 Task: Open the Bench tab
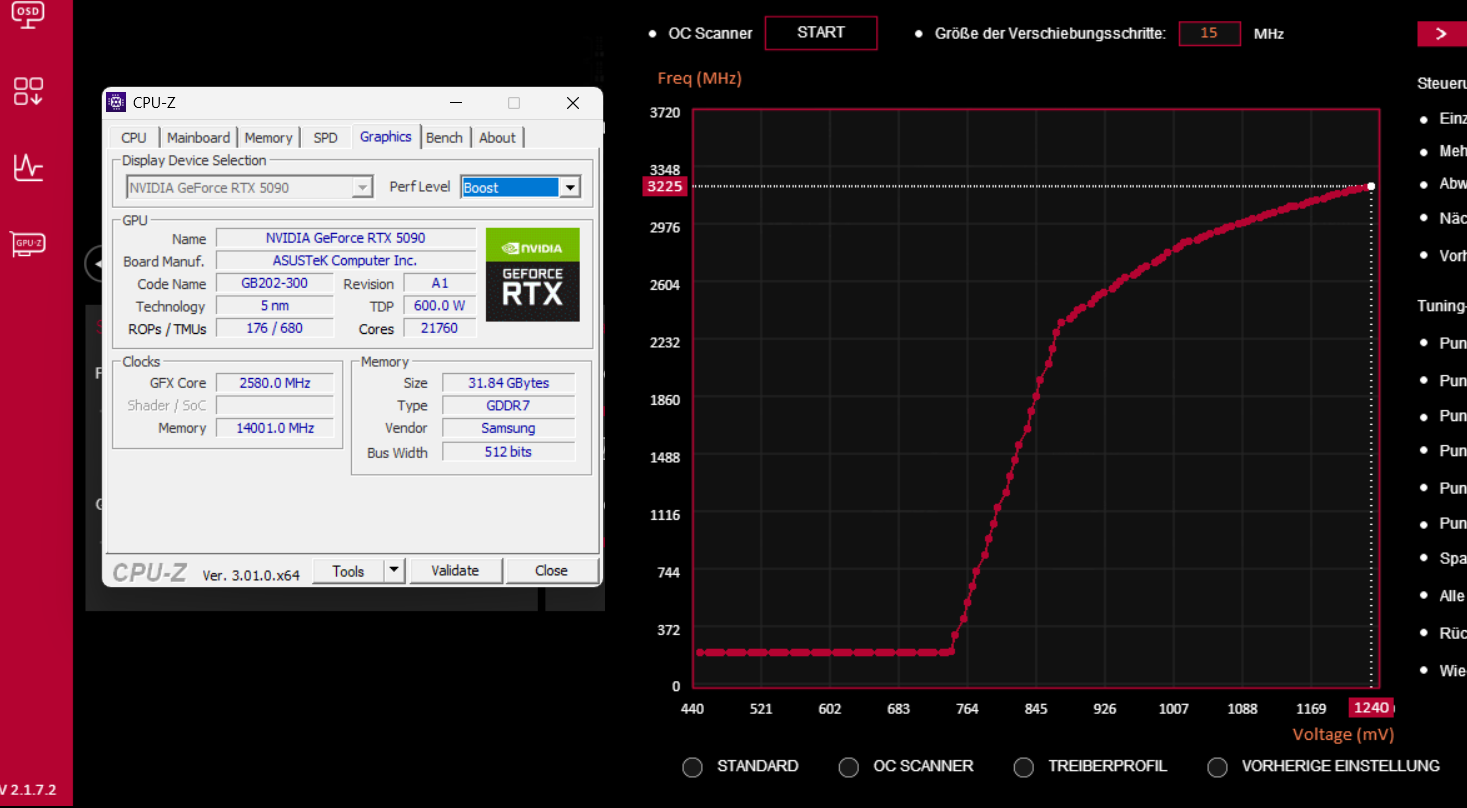click(x=444, y=138)
